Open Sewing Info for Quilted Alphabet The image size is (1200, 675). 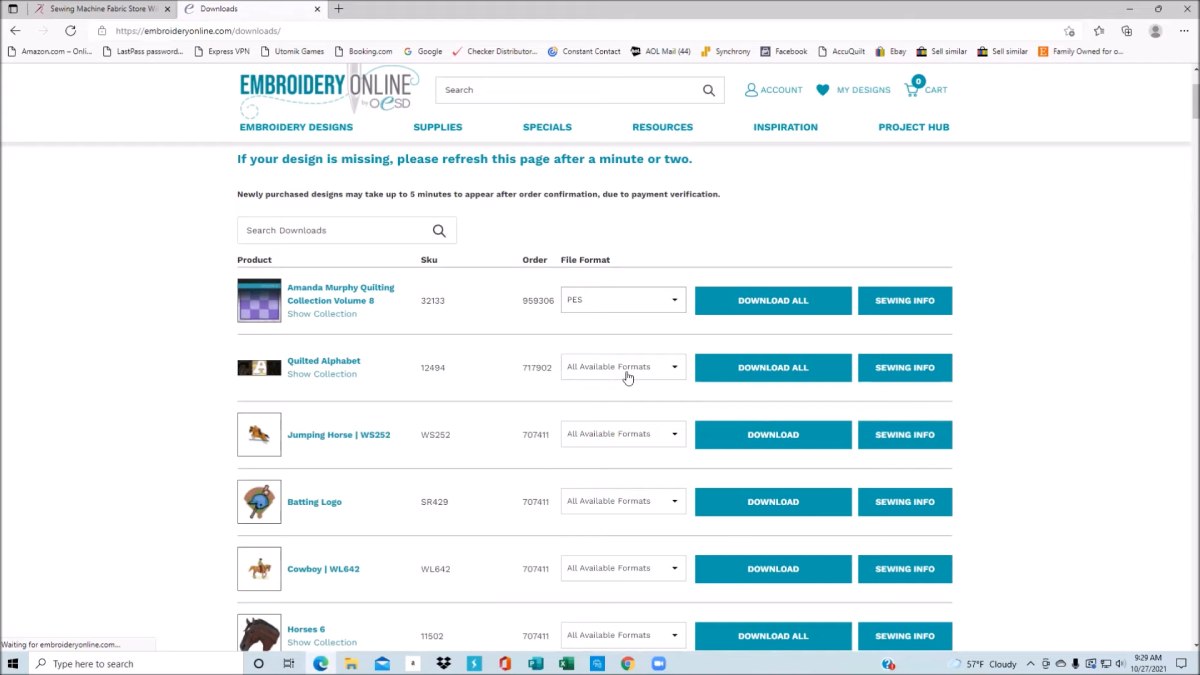click(x=905, y=368)
